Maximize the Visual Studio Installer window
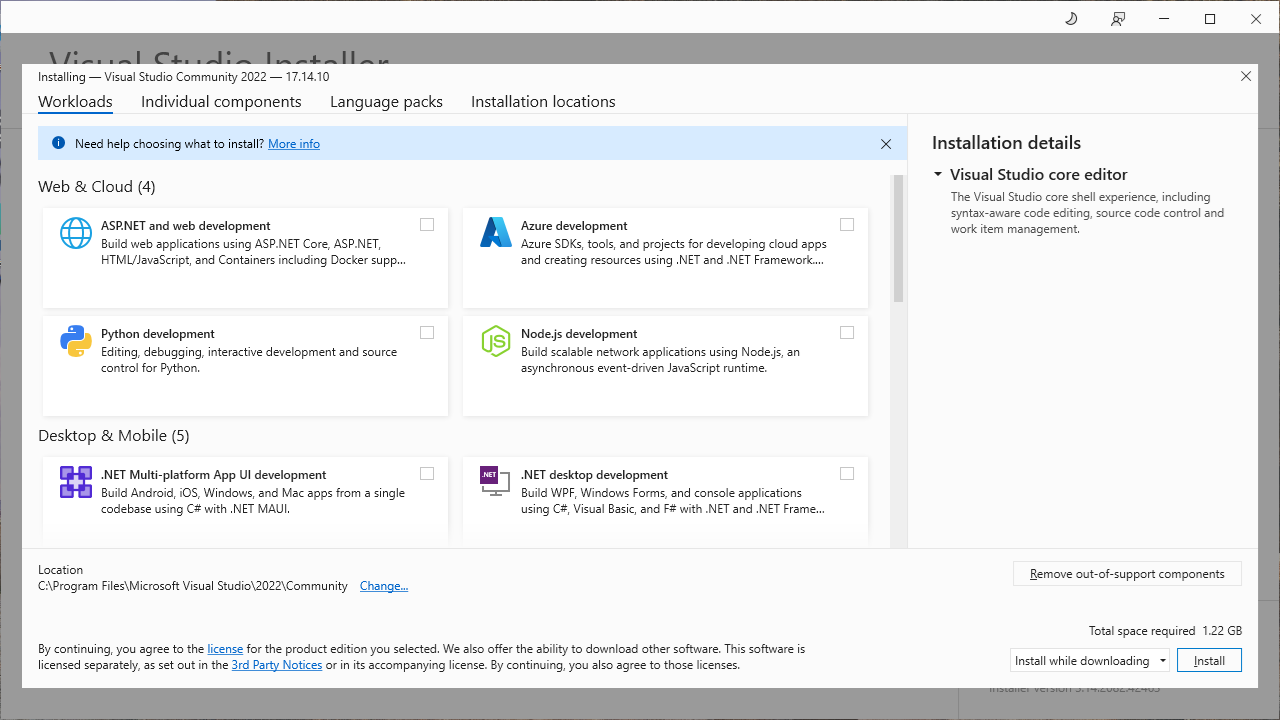 coord(1210,19)
